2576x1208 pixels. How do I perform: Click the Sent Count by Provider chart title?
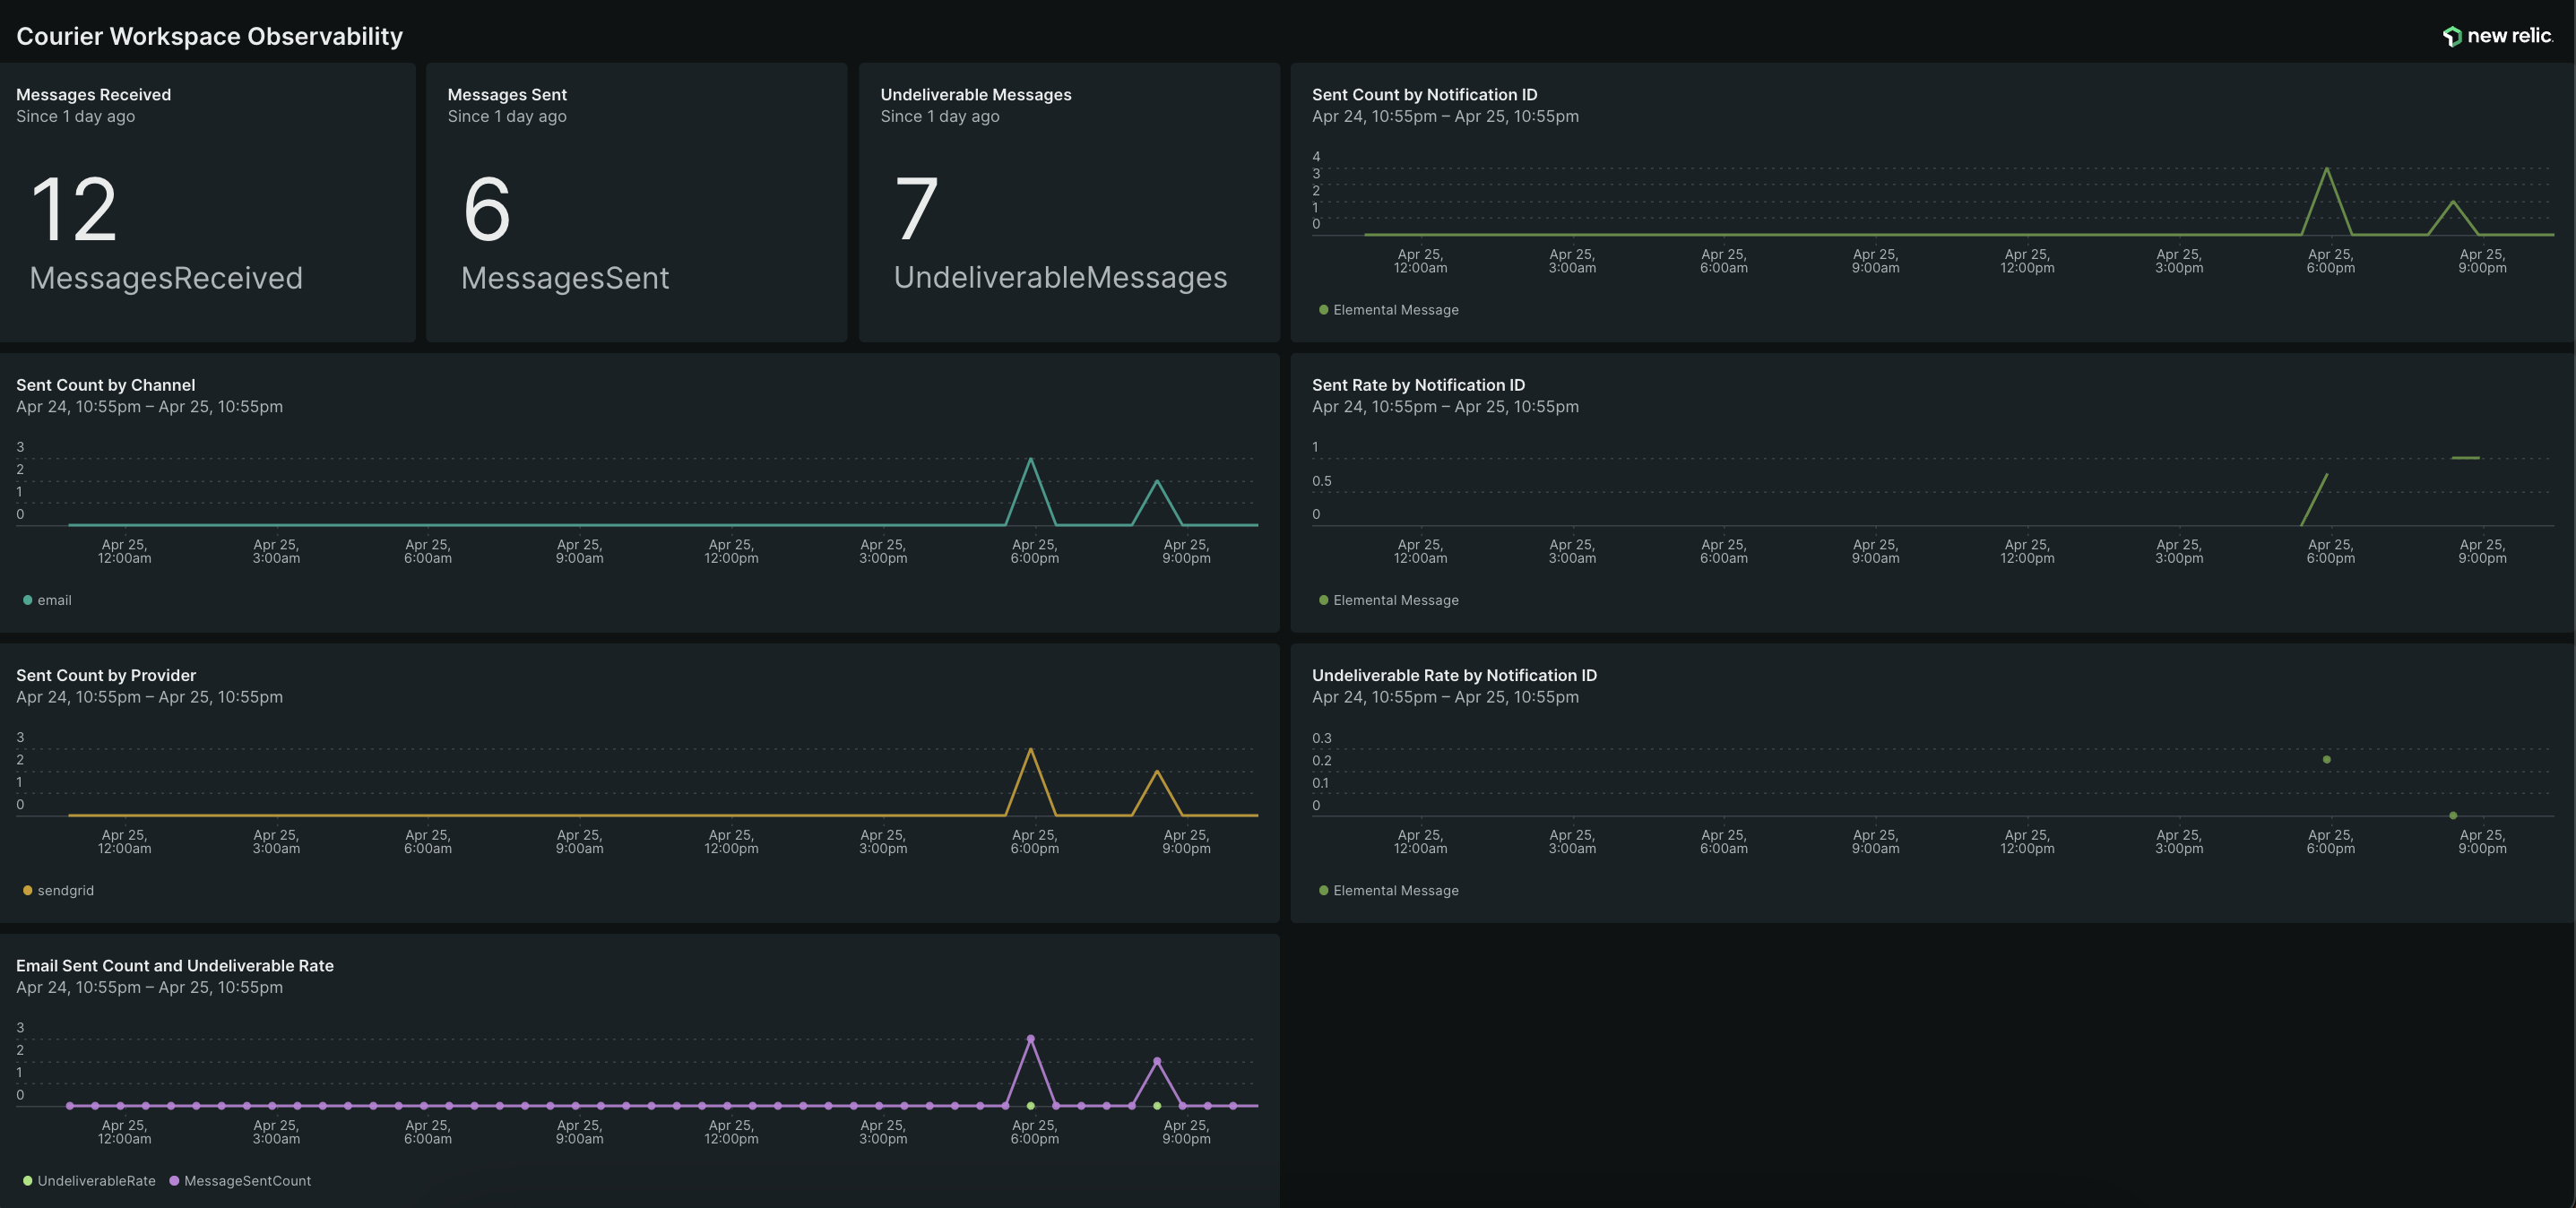click(106, 675)
